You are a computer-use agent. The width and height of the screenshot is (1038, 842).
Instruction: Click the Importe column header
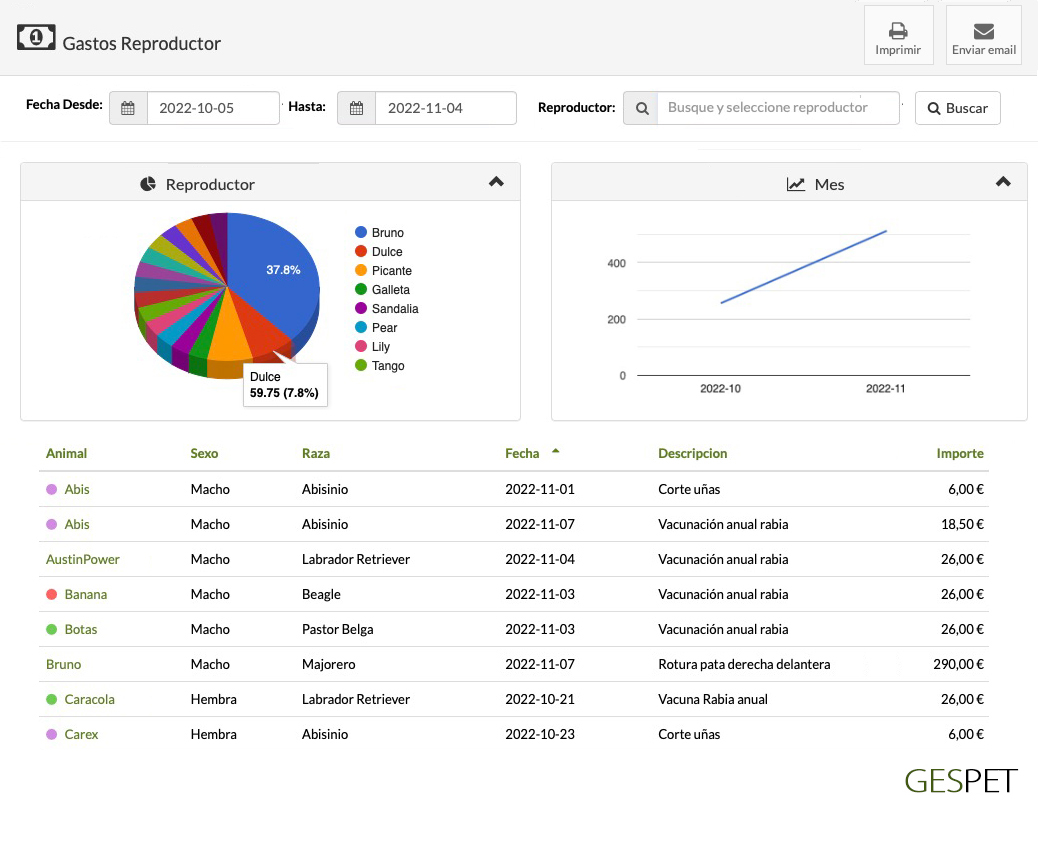pos(959,453)
